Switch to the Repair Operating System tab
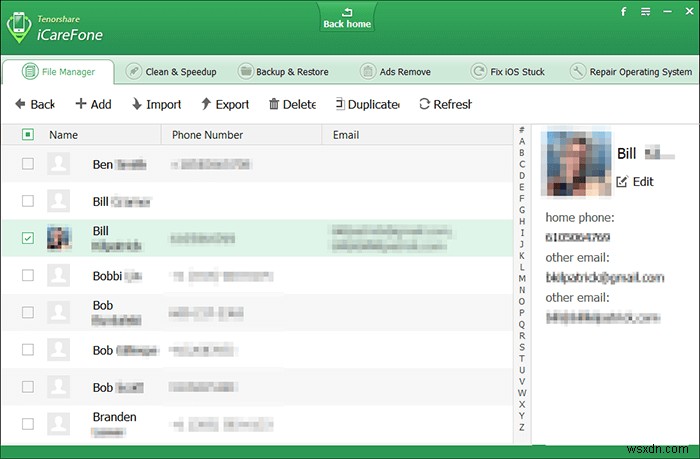The image size is (700, 459). 631,71
